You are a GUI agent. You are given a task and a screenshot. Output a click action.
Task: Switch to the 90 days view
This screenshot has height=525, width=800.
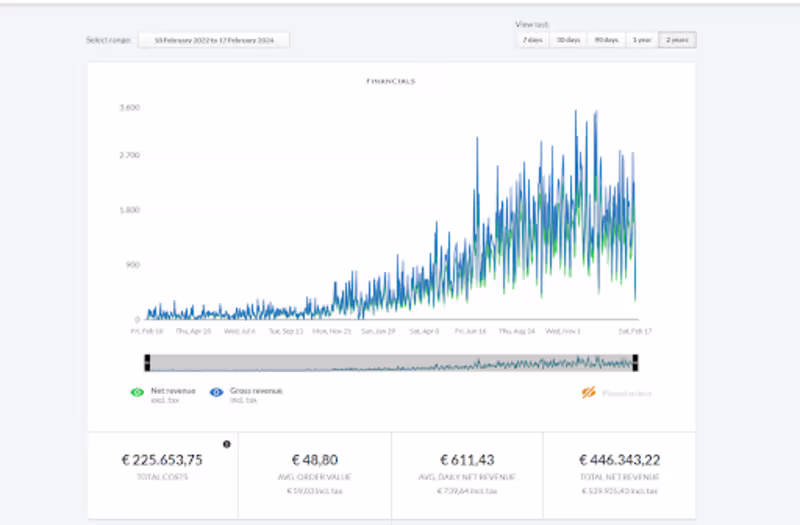pos(605,40)
